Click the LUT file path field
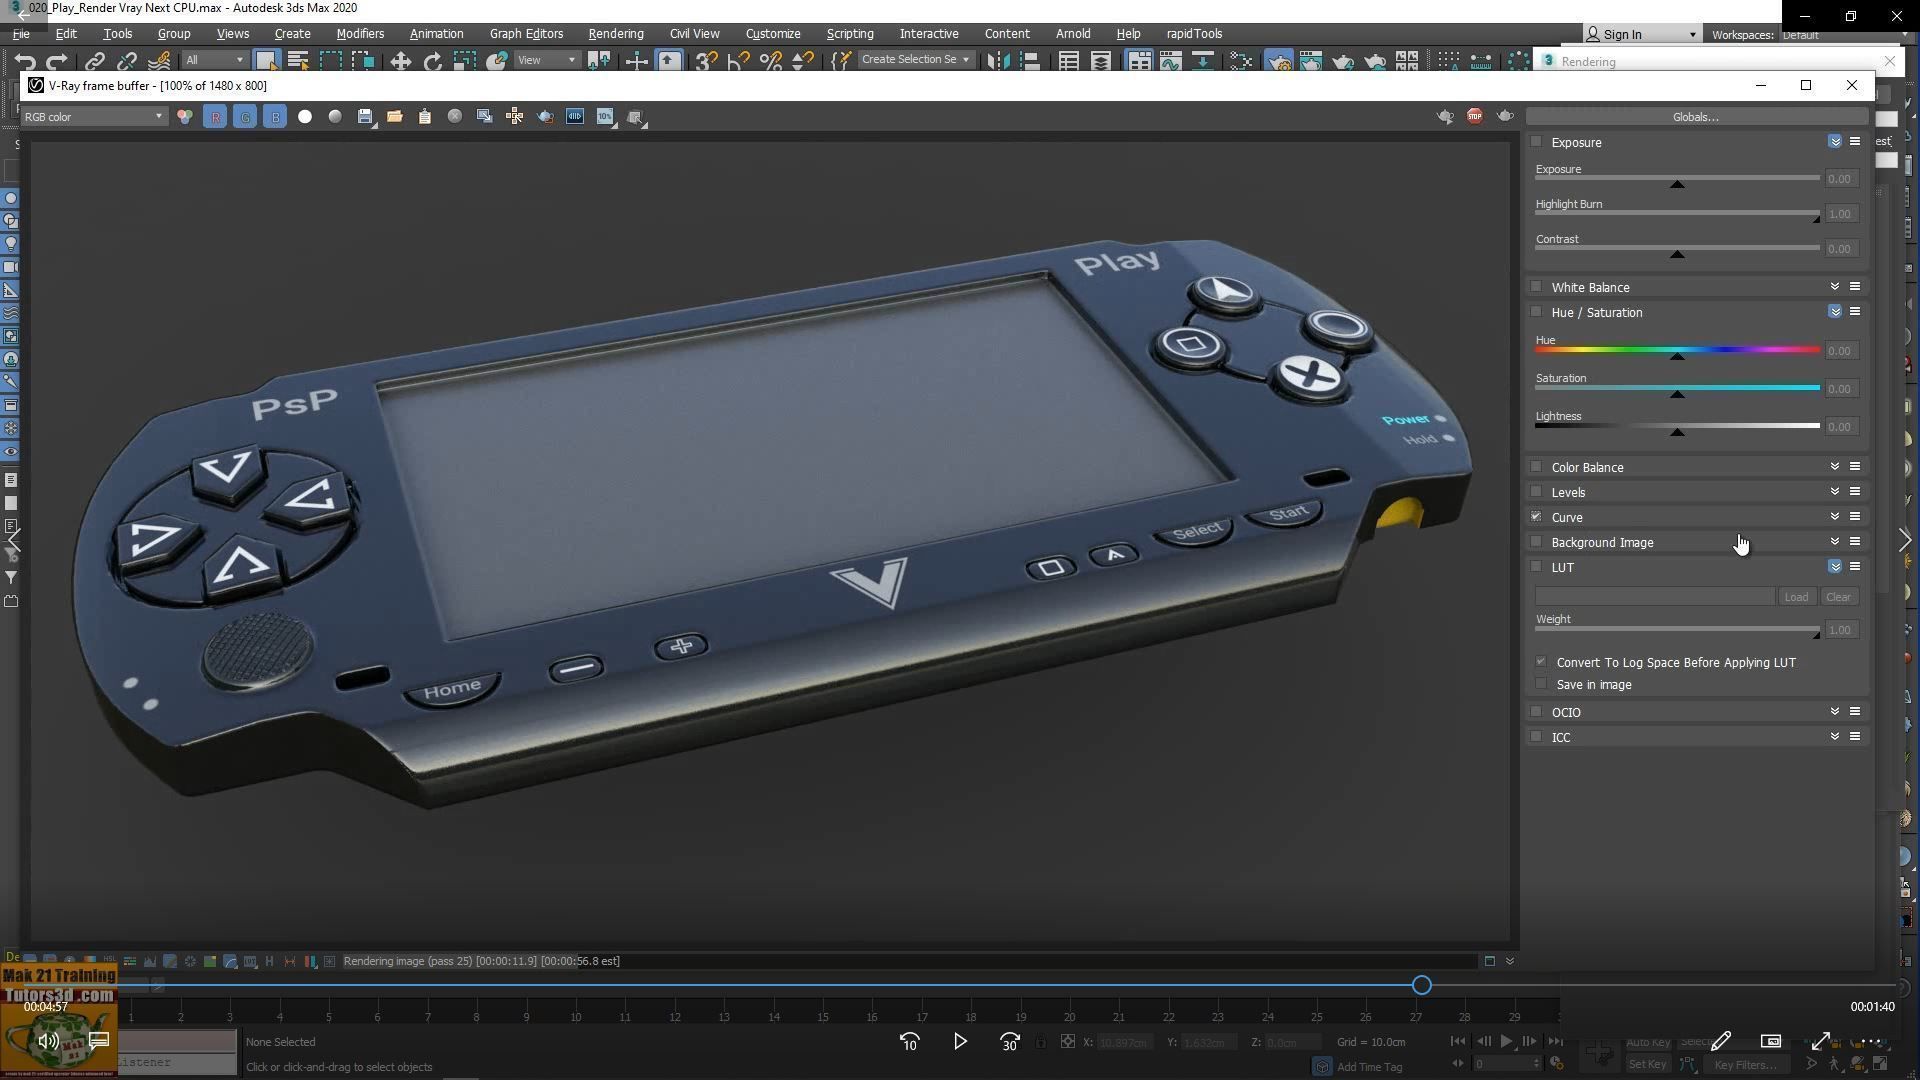This screenshot has height=1080, width=1920. click(x=1655, y=597)
